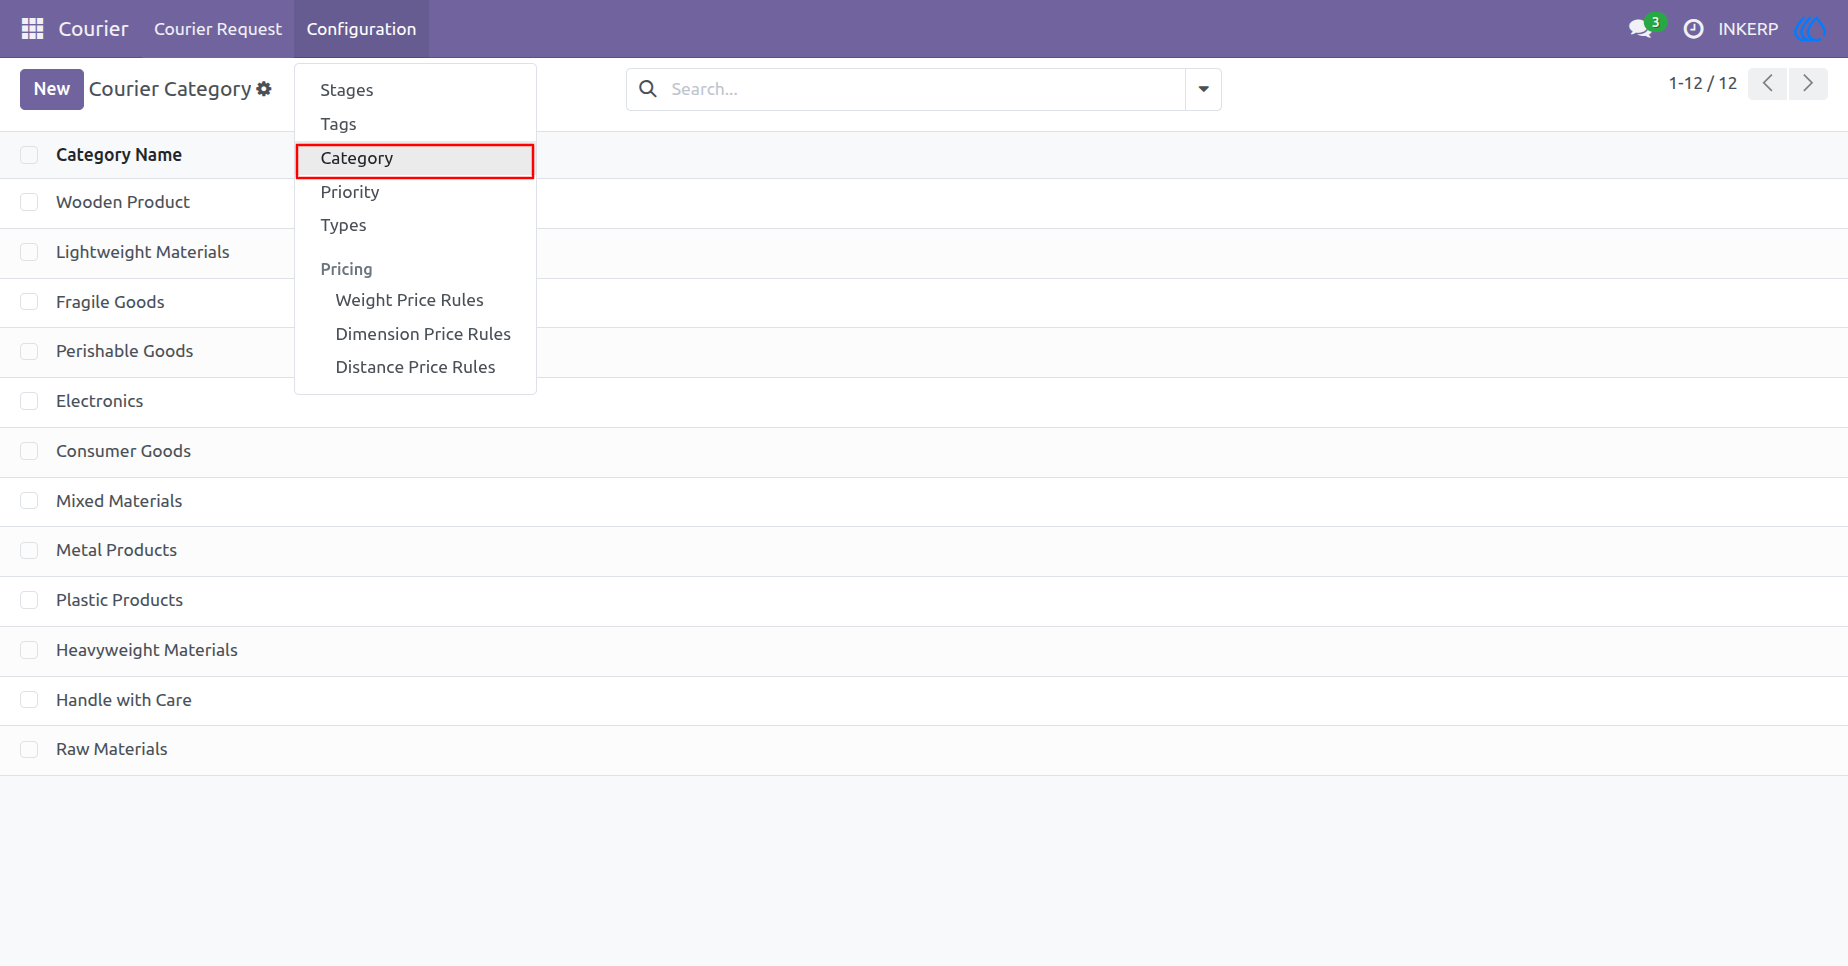Toggle the select-all checkbox in header

29,155
